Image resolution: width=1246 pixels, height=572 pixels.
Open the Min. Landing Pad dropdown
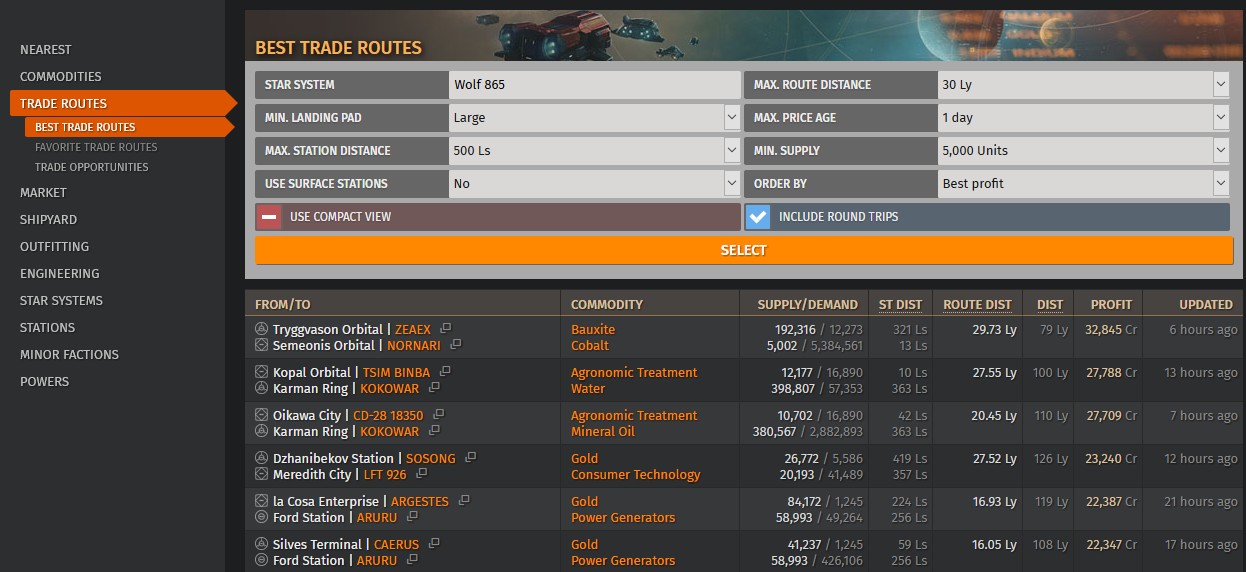click(x=594, y=118)
